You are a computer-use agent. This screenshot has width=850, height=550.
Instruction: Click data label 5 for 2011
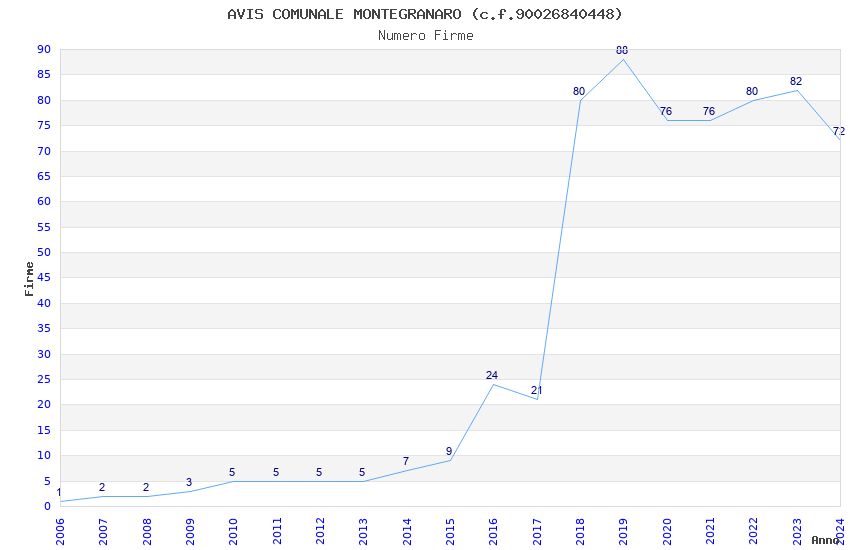[275, 472]
